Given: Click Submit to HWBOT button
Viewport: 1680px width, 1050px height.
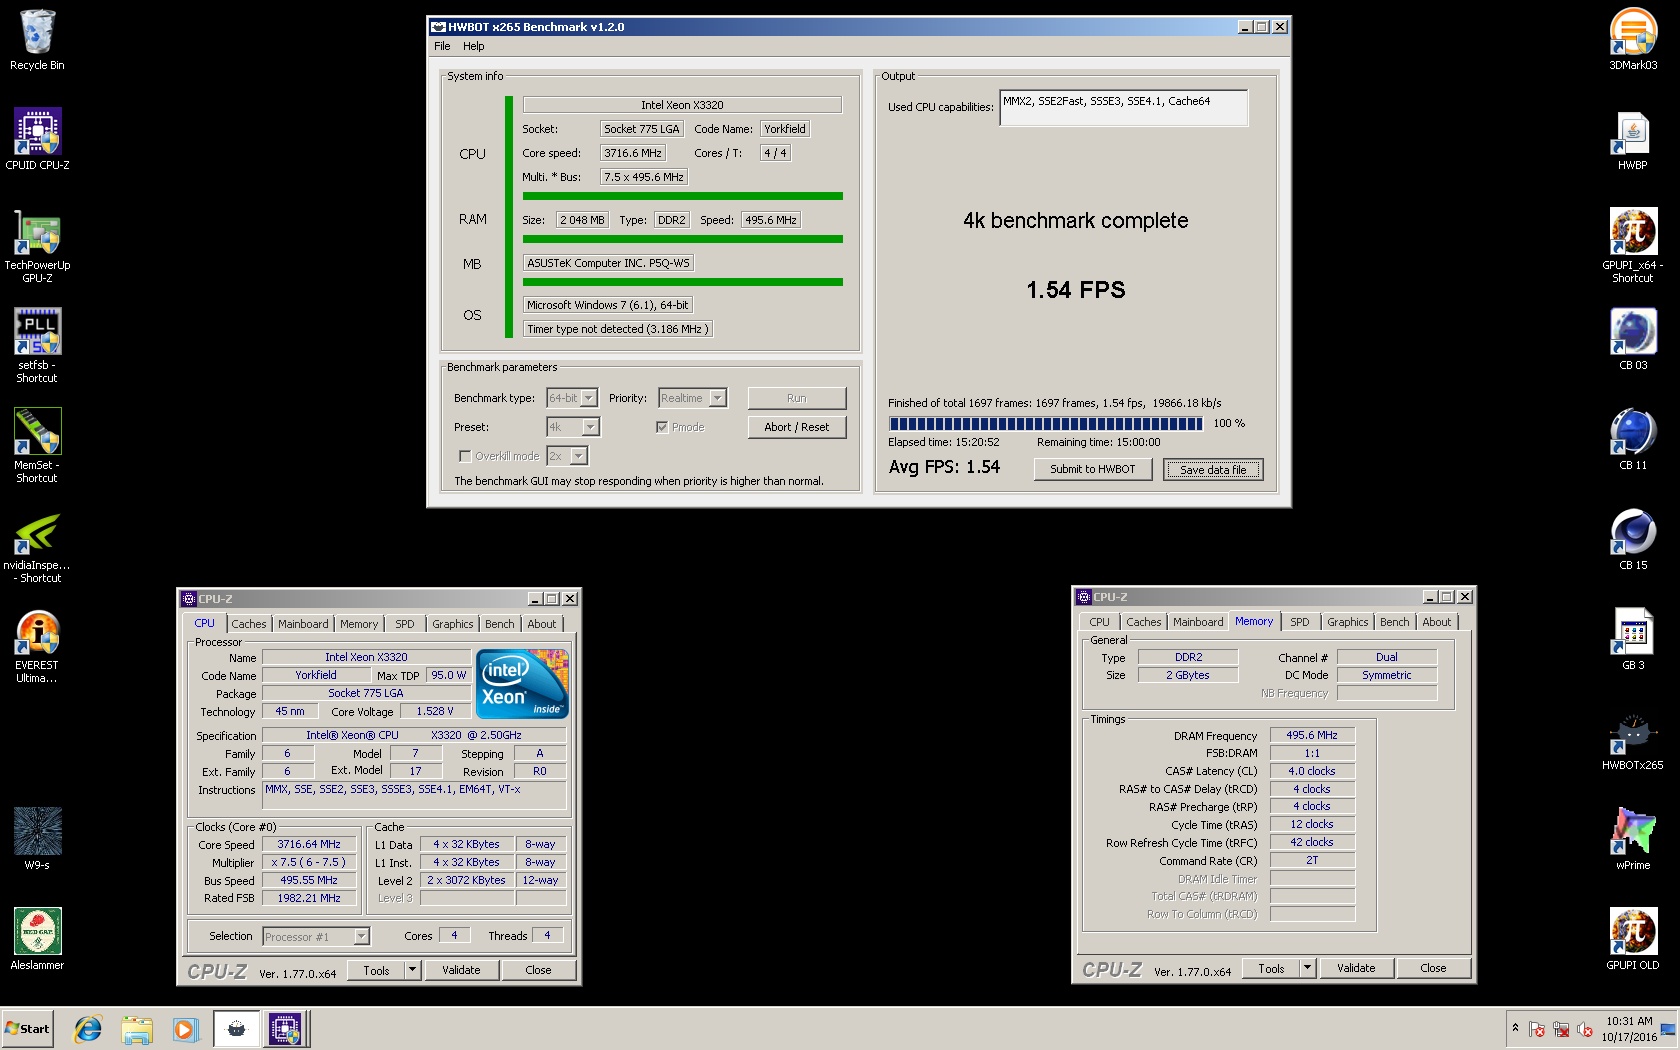Looking at the screenshot, I should [x=1093, y=469].
